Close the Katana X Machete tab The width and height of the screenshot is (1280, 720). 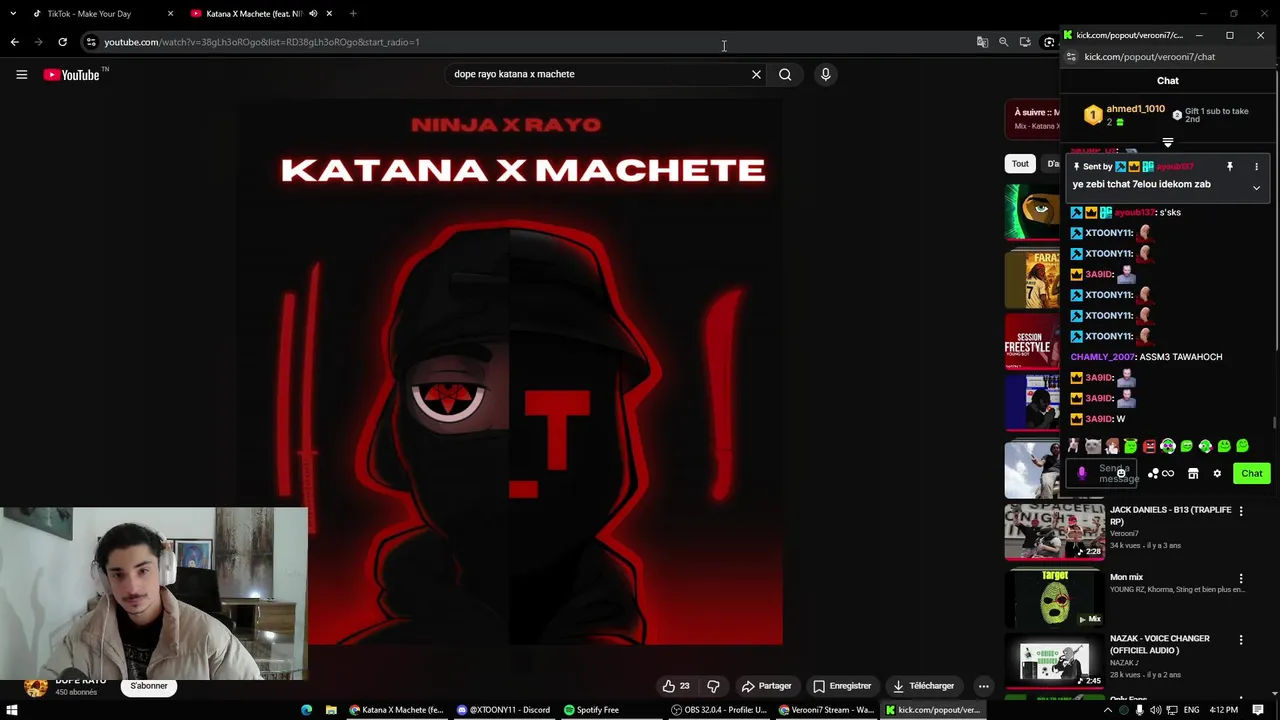pyautogui.click(x=329, y=14)
